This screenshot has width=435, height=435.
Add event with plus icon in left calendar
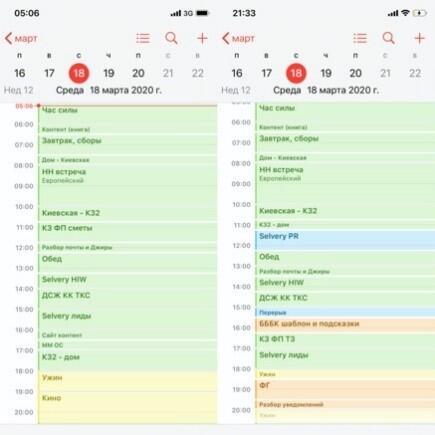(x=202, y=38)
